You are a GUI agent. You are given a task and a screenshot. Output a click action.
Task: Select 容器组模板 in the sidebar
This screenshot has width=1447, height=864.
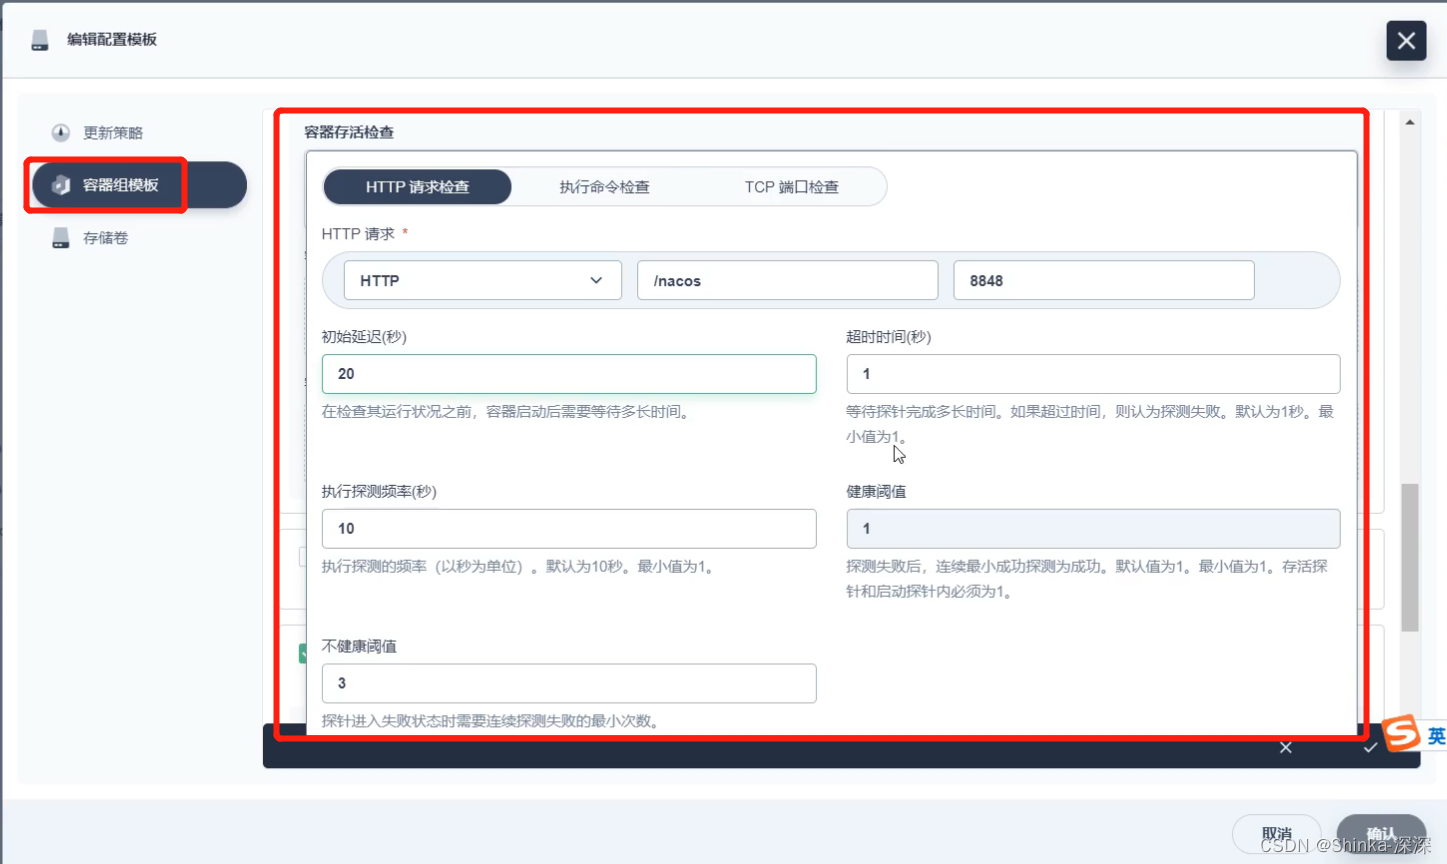click(139, 185)
